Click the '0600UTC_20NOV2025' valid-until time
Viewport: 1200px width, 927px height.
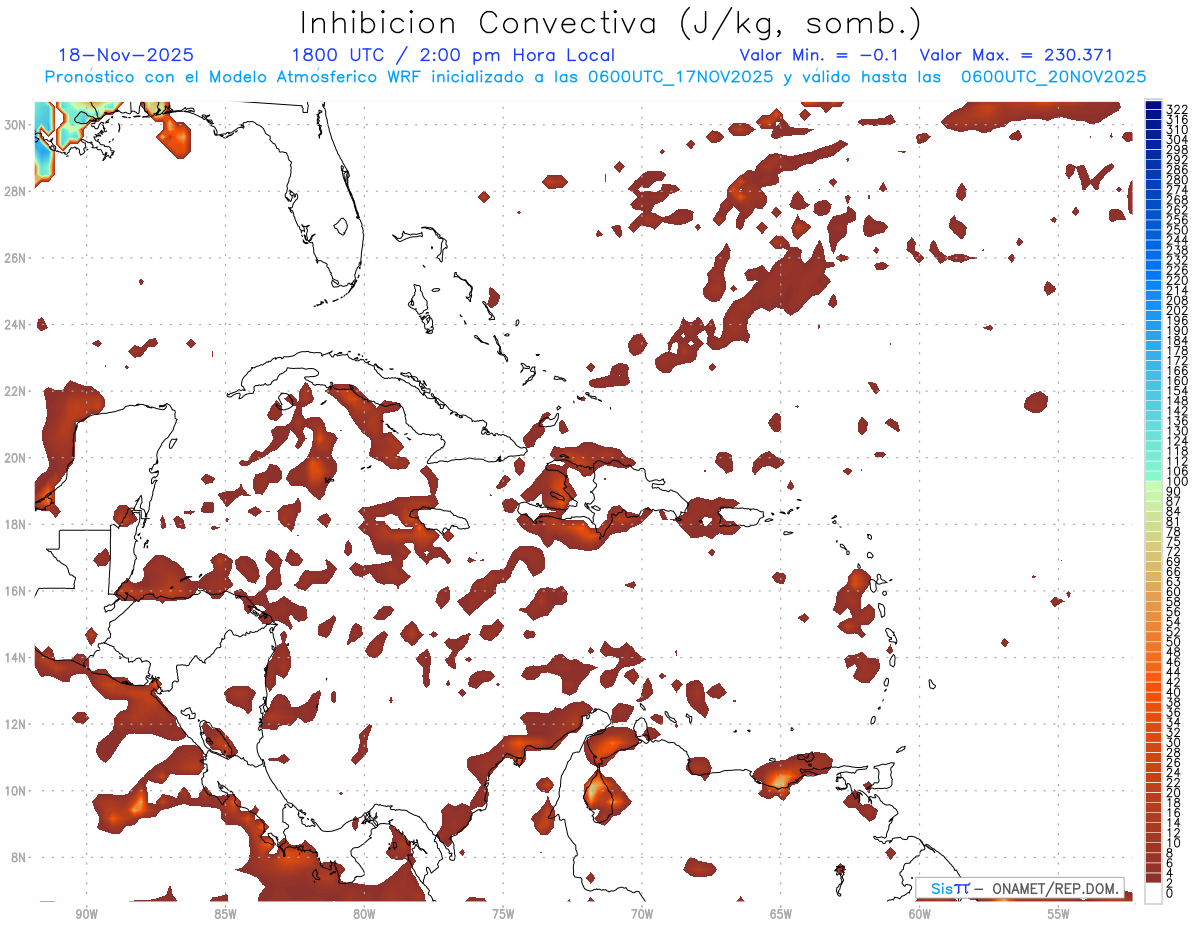(x=1054, y=77)
